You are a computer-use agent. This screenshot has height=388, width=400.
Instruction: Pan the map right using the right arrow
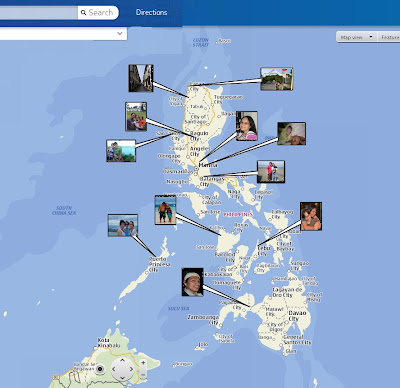pyautogui.click(x=131, y=369)
